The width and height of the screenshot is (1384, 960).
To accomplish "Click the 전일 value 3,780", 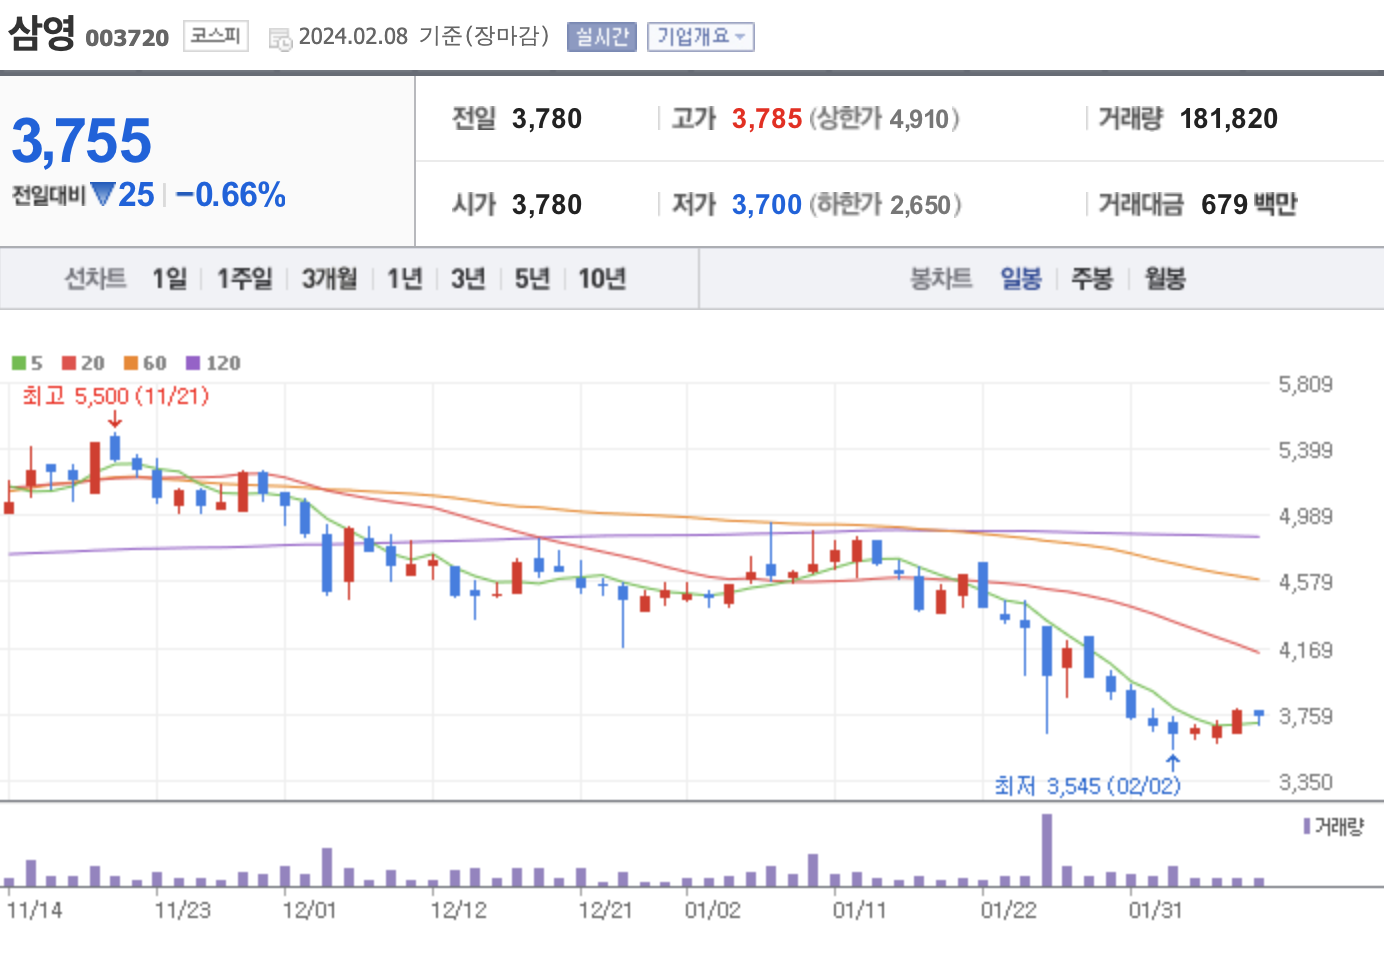I will tap(547, 119).
